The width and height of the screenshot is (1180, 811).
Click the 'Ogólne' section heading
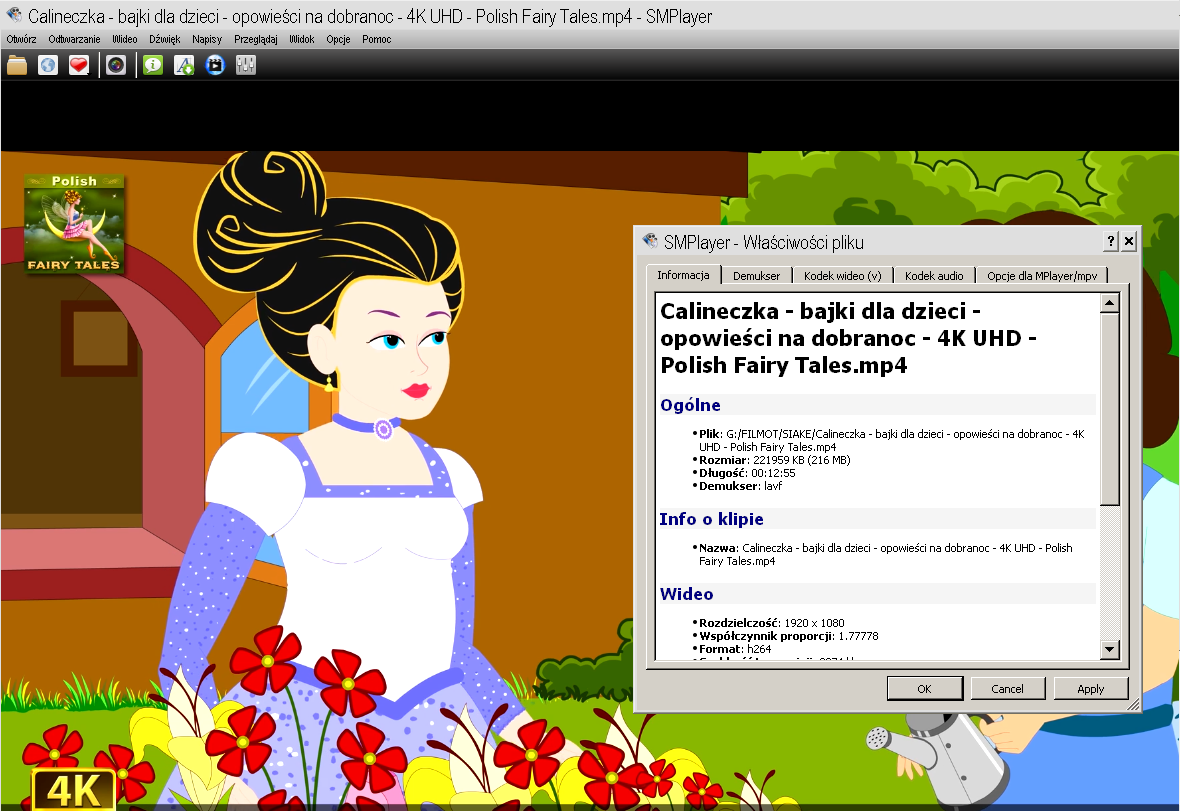point(690,405)
